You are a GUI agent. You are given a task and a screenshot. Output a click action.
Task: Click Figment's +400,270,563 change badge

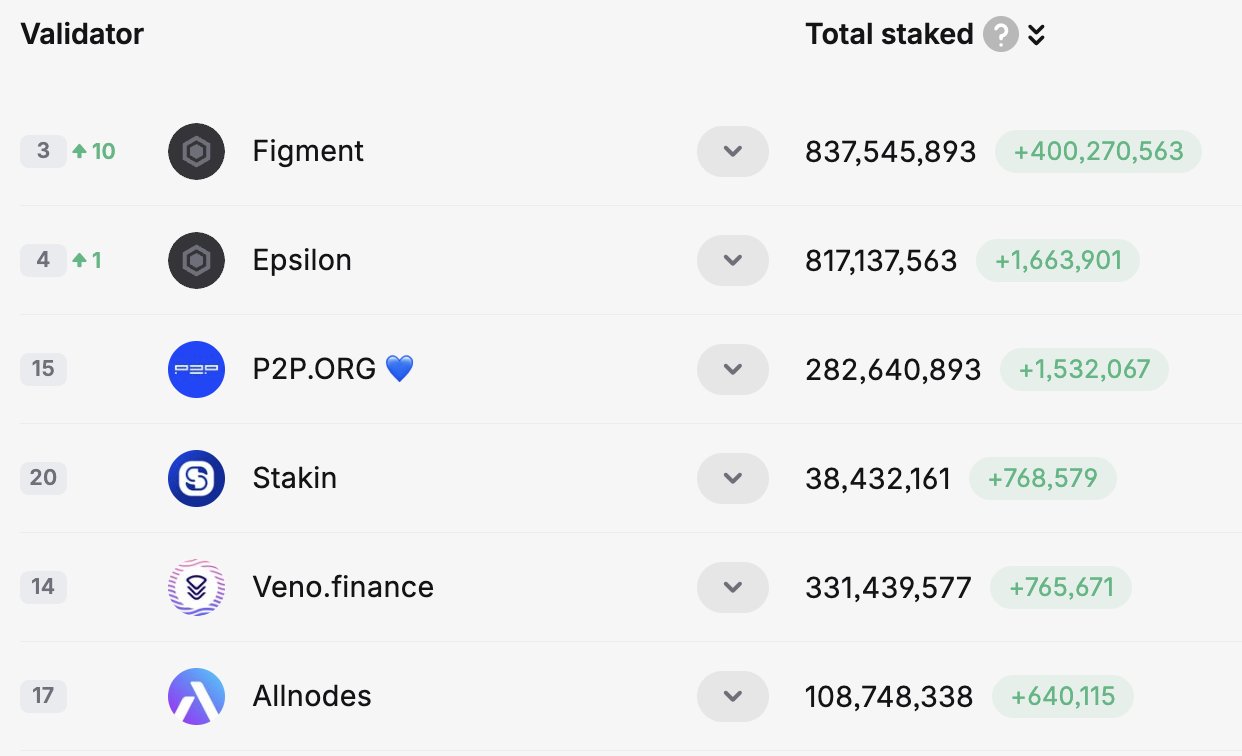click(x=1098, y=152)
